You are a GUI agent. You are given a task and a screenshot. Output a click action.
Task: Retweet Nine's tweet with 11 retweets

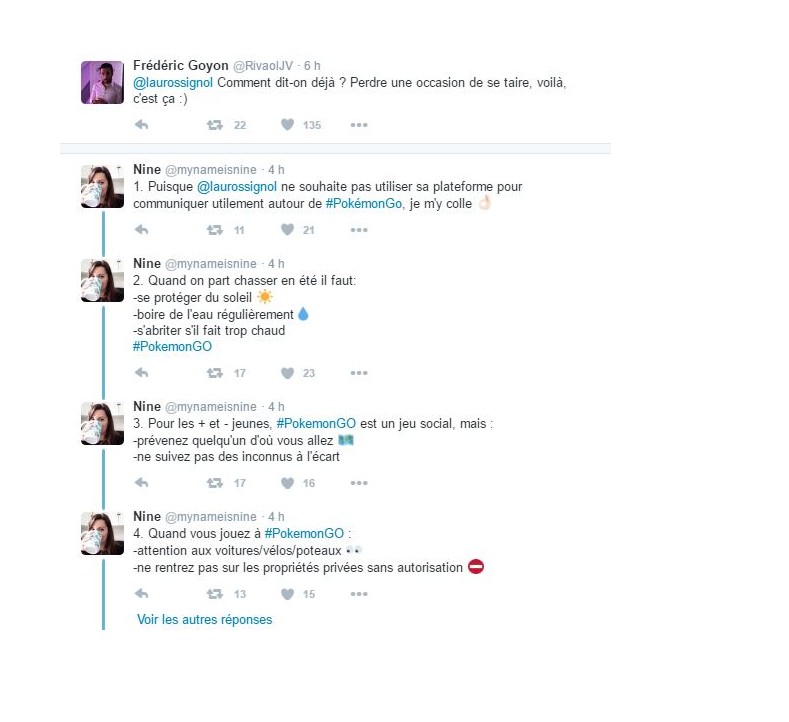(215, 230)
